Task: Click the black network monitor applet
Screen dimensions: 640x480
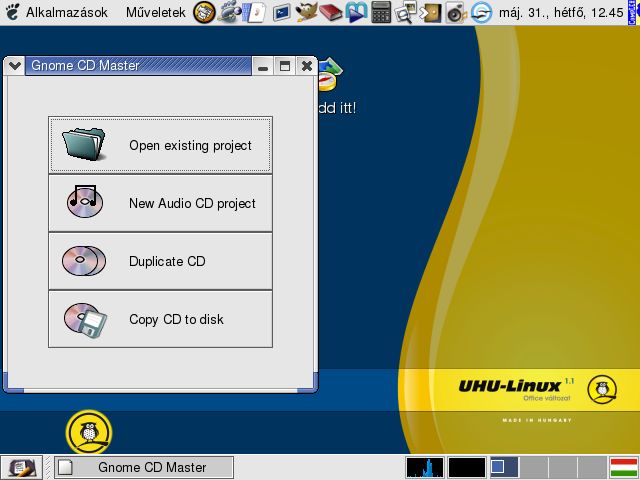Action: (467, 467)
